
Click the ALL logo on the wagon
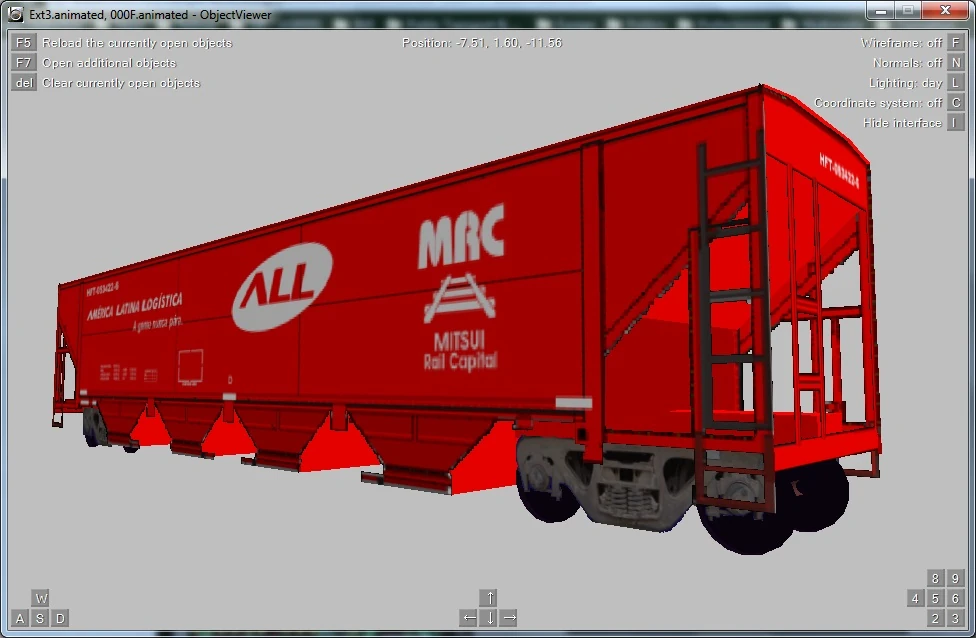tap(282, 287)
